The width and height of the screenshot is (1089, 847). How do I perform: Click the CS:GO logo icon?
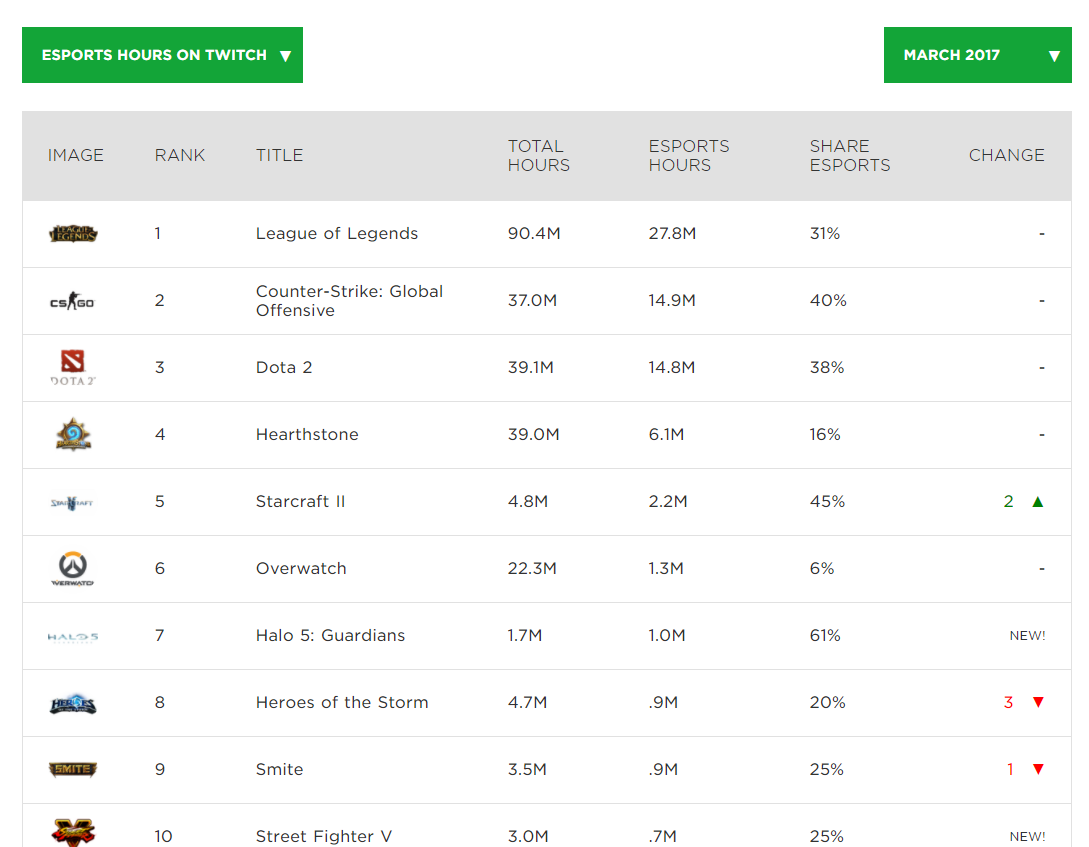point(72,302)
